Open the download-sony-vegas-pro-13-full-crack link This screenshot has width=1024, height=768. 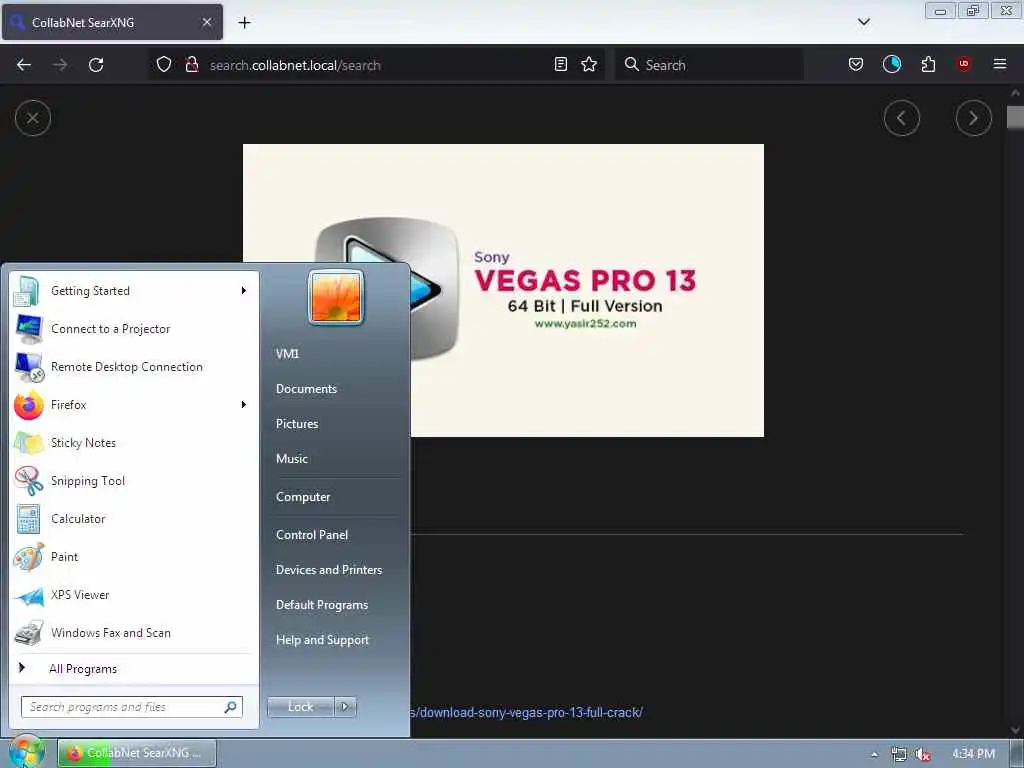pos(526,712)
